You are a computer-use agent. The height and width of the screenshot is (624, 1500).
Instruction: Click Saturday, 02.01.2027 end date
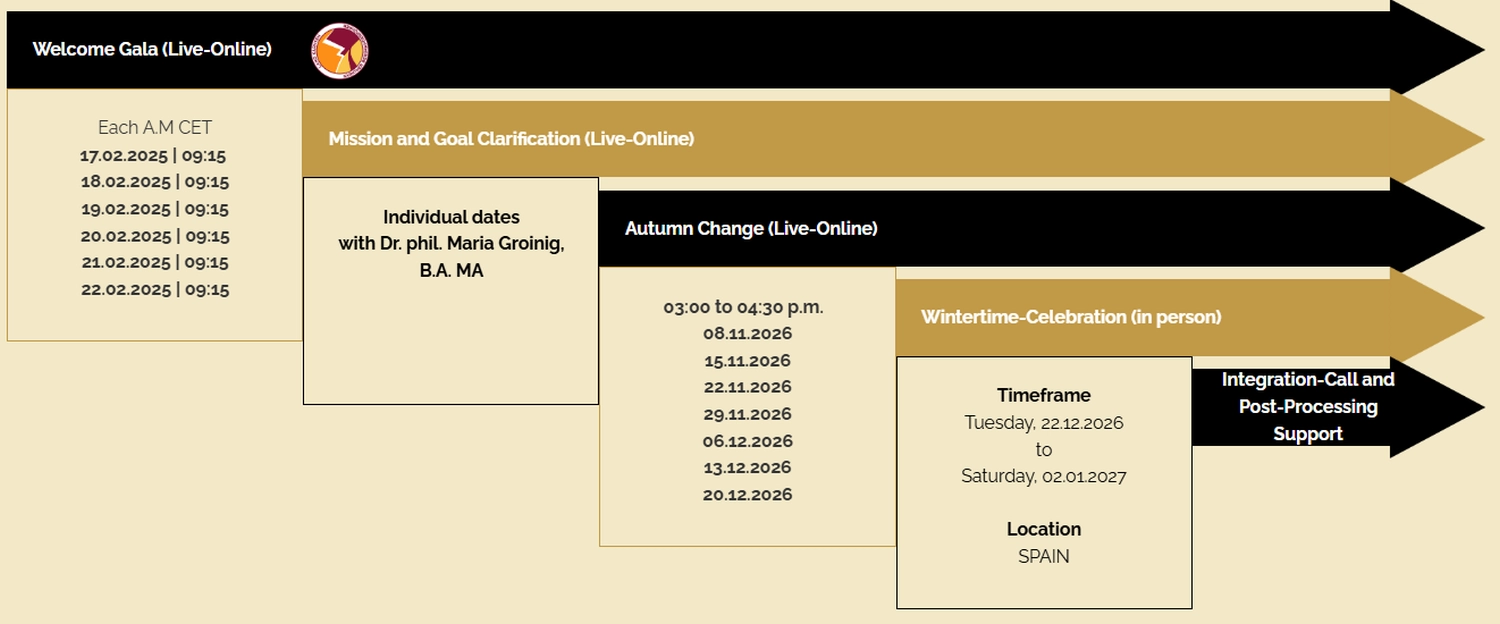click(1044, 477)
